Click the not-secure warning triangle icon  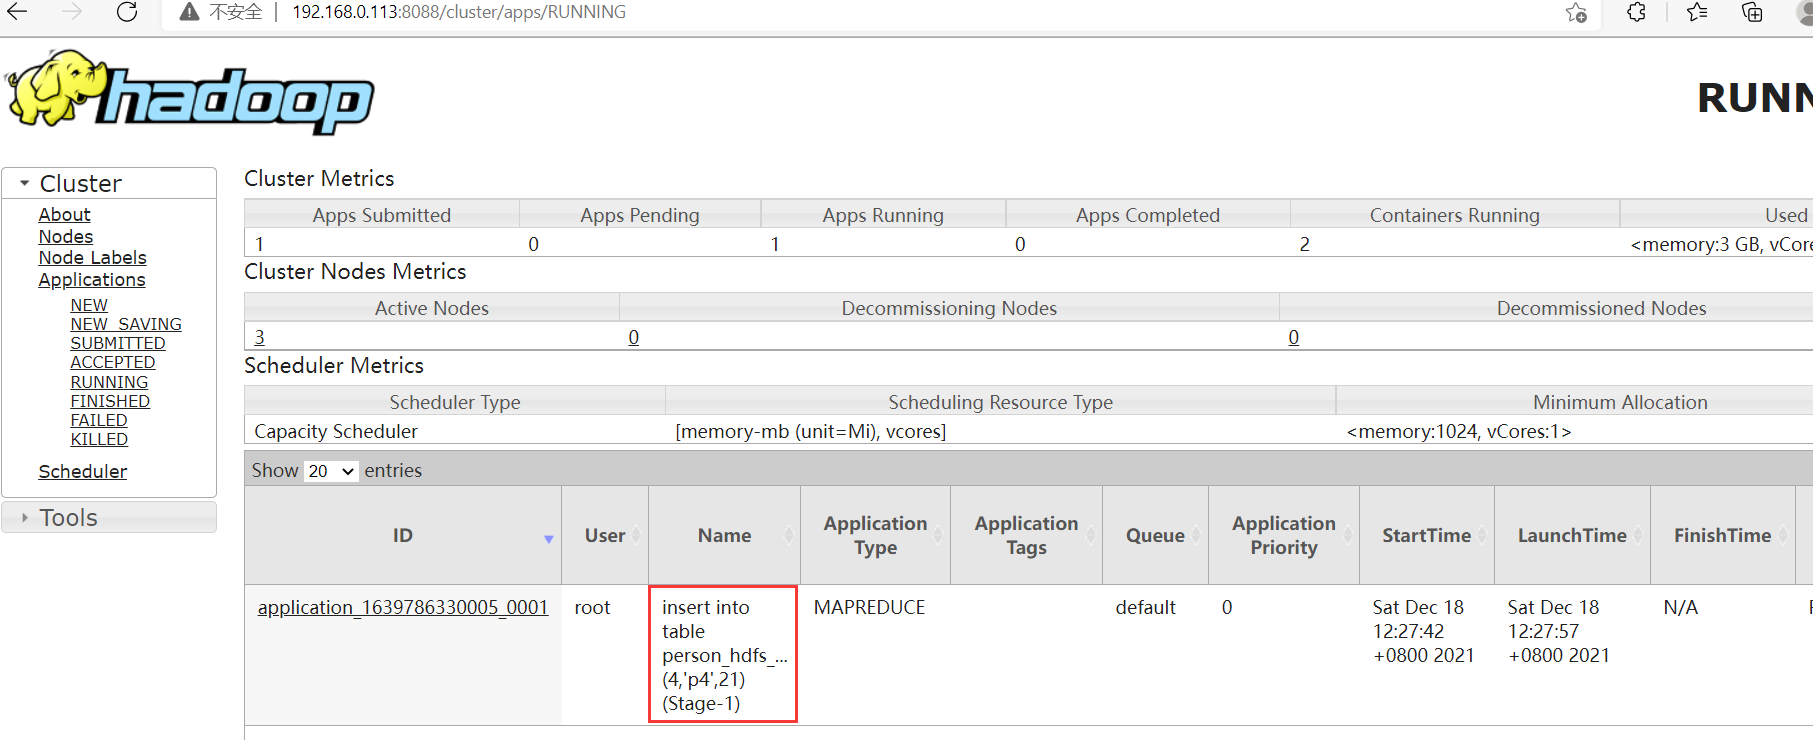[x=189, y=12]
